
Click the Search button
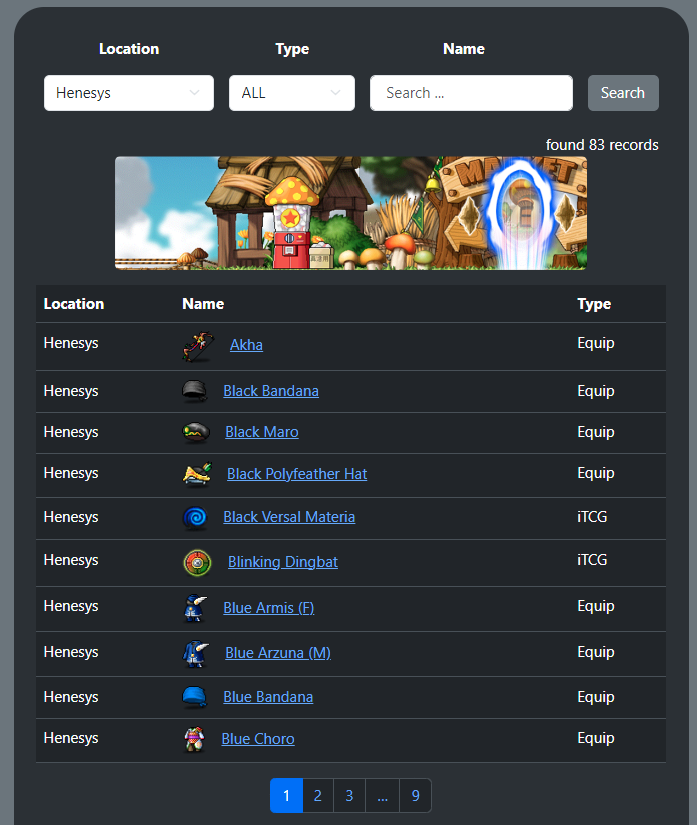point(623,93)
